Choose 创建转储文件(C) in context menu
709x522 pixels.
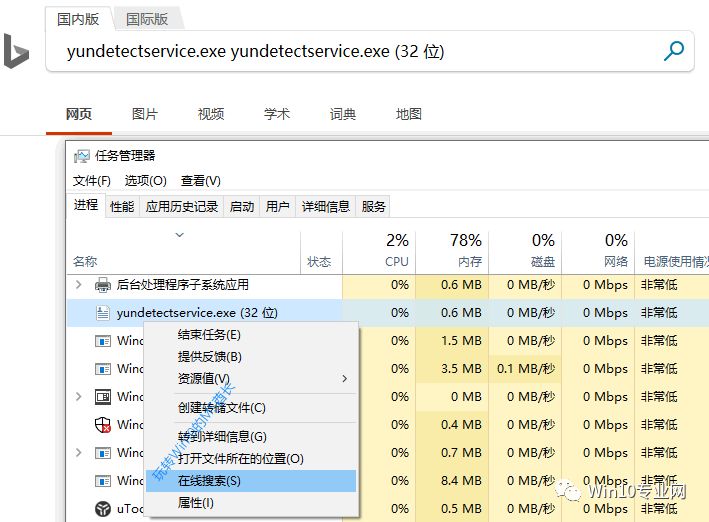tap(251, 408)
